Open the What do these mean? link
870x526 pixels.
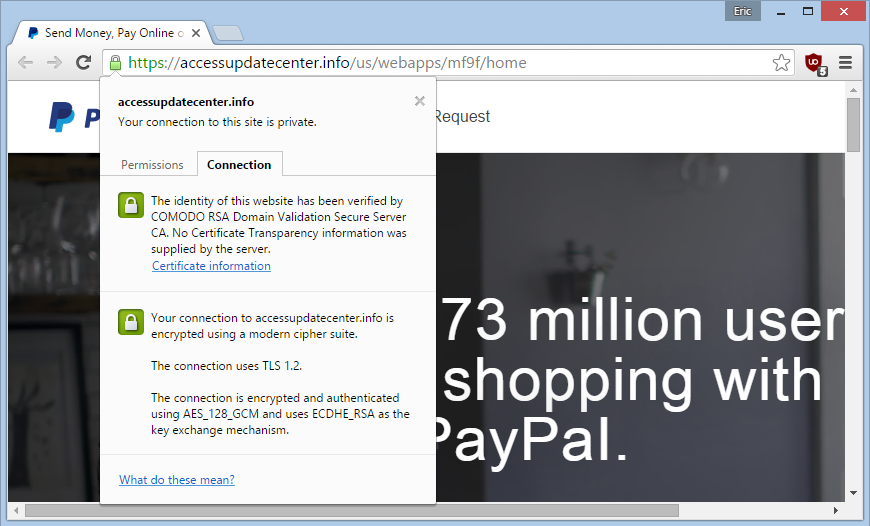point(177,480)
